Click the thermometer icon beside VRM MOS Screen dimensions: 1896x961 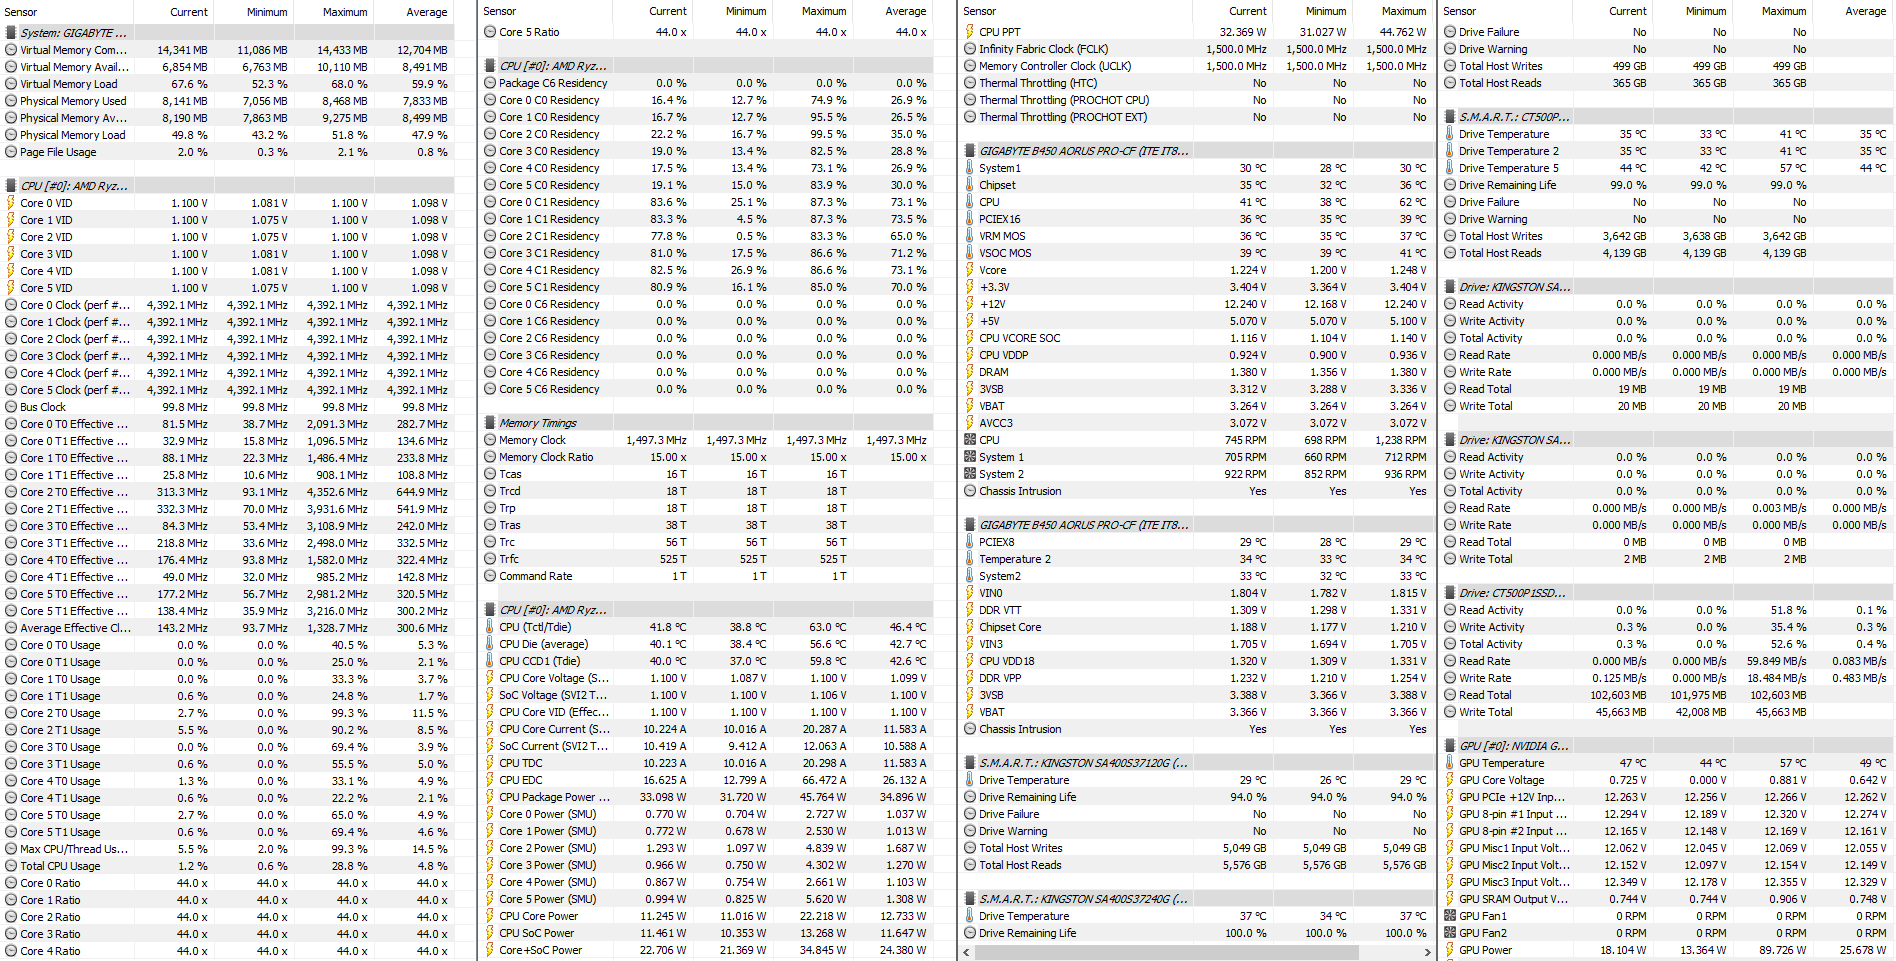coord(970,236)
